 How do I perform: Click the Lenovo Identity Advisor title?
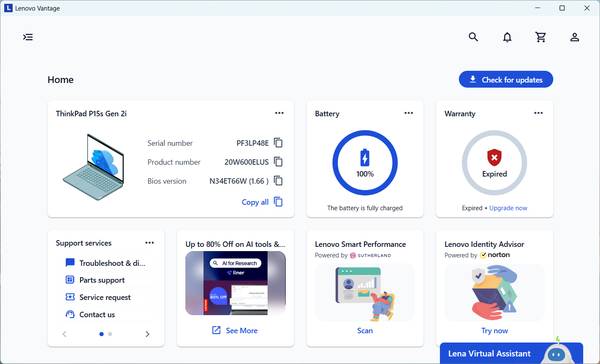coord(484,244)
